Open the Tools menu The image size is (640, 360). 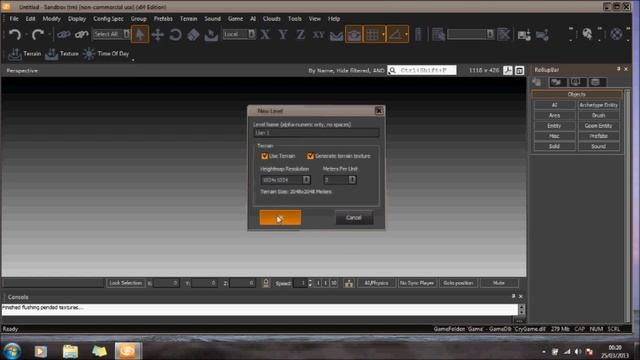[x=295, y=19]
